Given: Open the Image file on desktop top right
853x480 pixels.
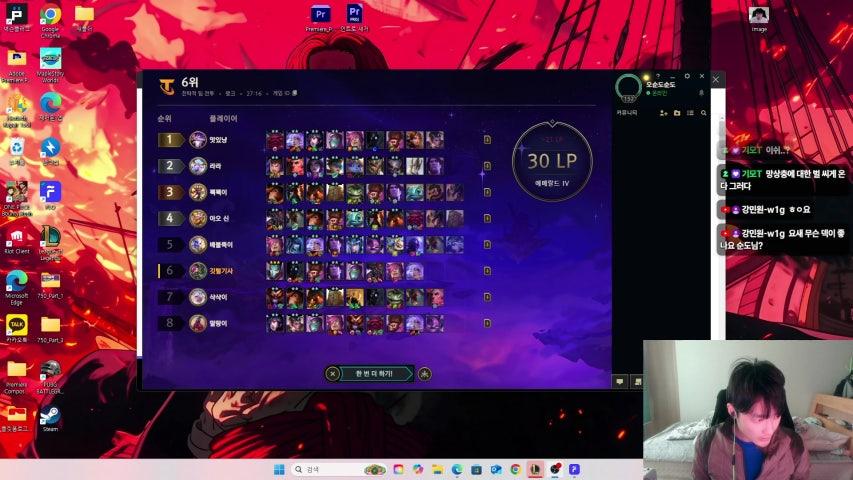Looking at the screenshot, I should 758,20.
